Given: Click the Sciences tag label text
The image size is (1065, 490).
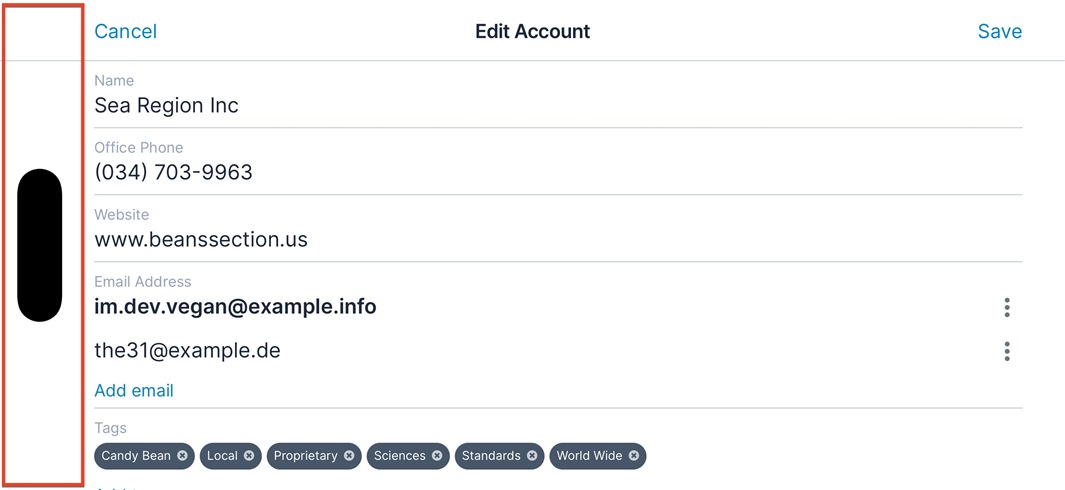Looking at the screenshot, I should [x=399, y=456].
